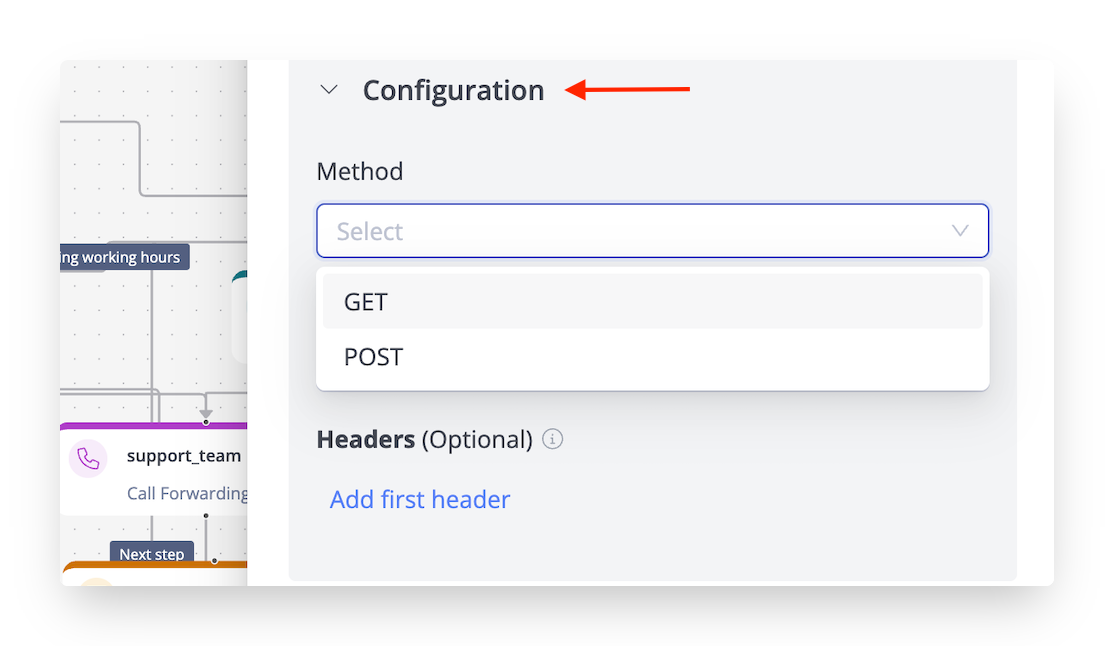Click the arrowhead connector above support_team node
Image resolution: width=1114 pixels, height=646 pixels.
pos(206,412)
